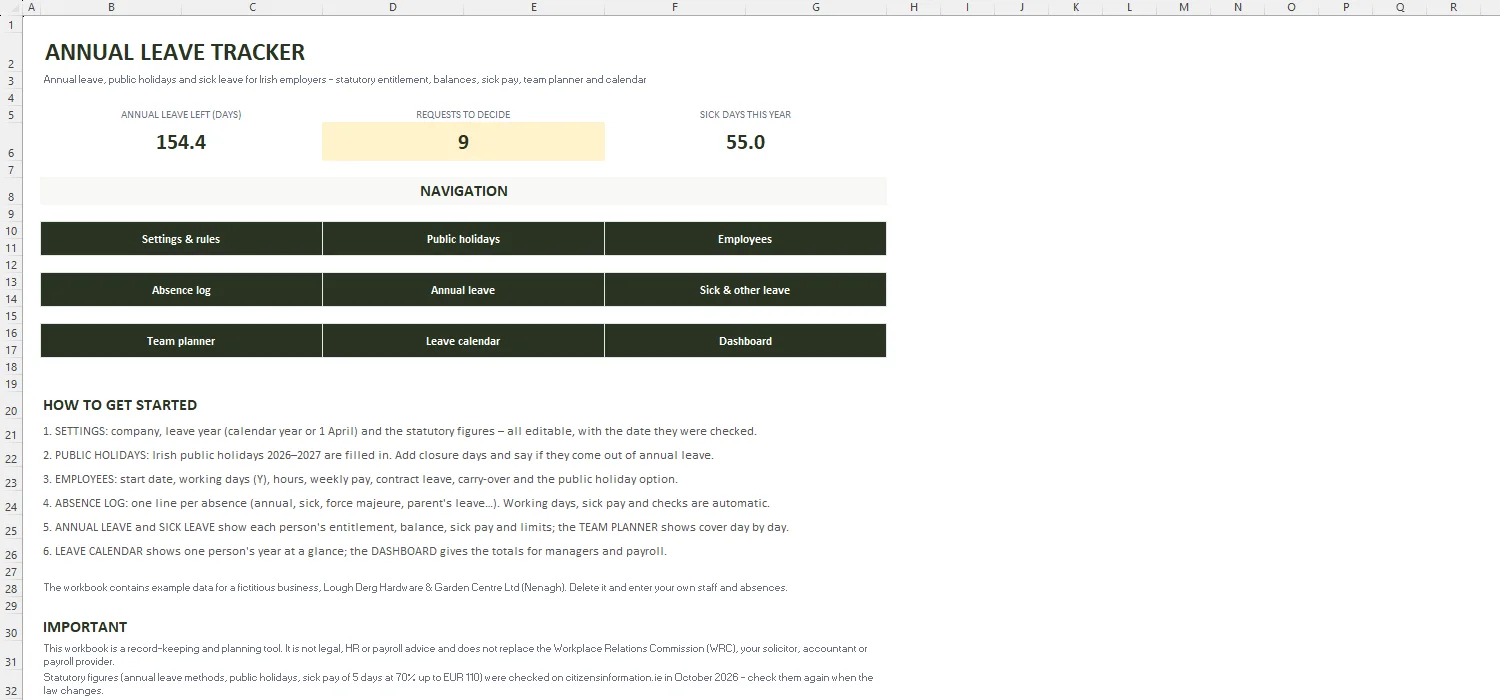
Task: Open the Dashboard navigation button
Action: (x=745, y=341)
